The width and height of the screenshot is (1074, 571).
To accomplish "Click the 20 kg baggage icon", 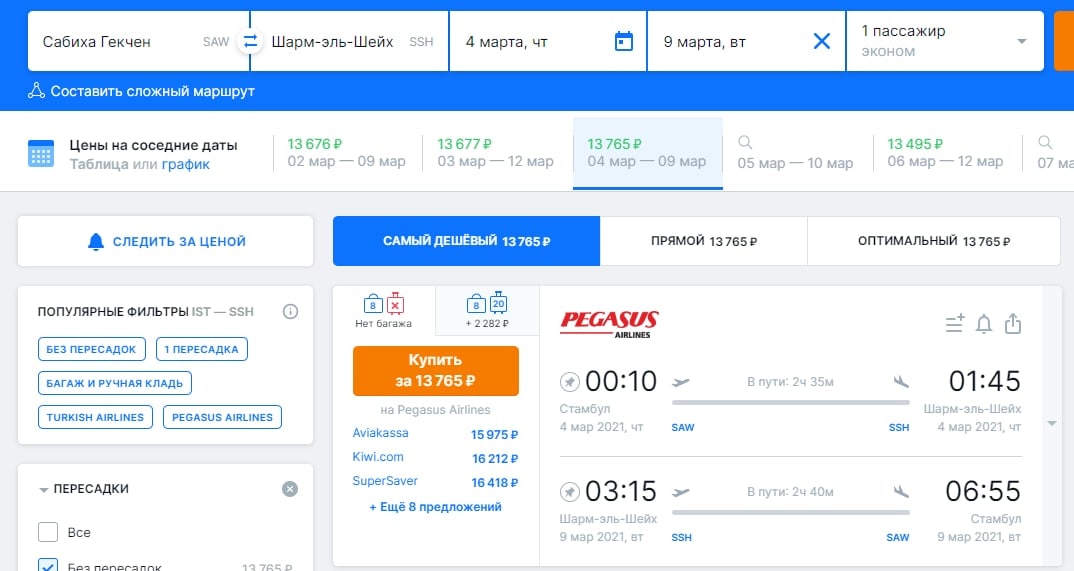I will click(498, 302).
